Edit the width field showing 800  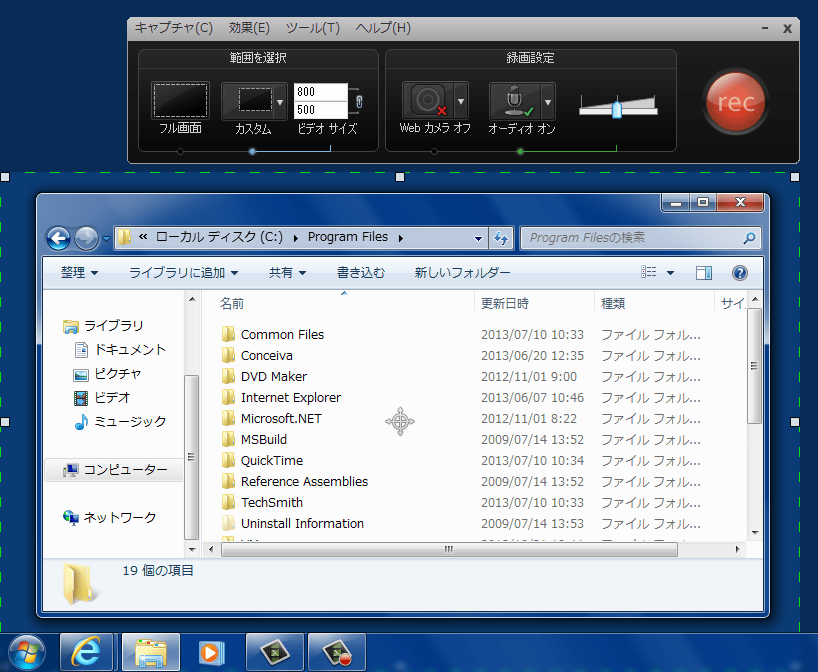[321, 92]
